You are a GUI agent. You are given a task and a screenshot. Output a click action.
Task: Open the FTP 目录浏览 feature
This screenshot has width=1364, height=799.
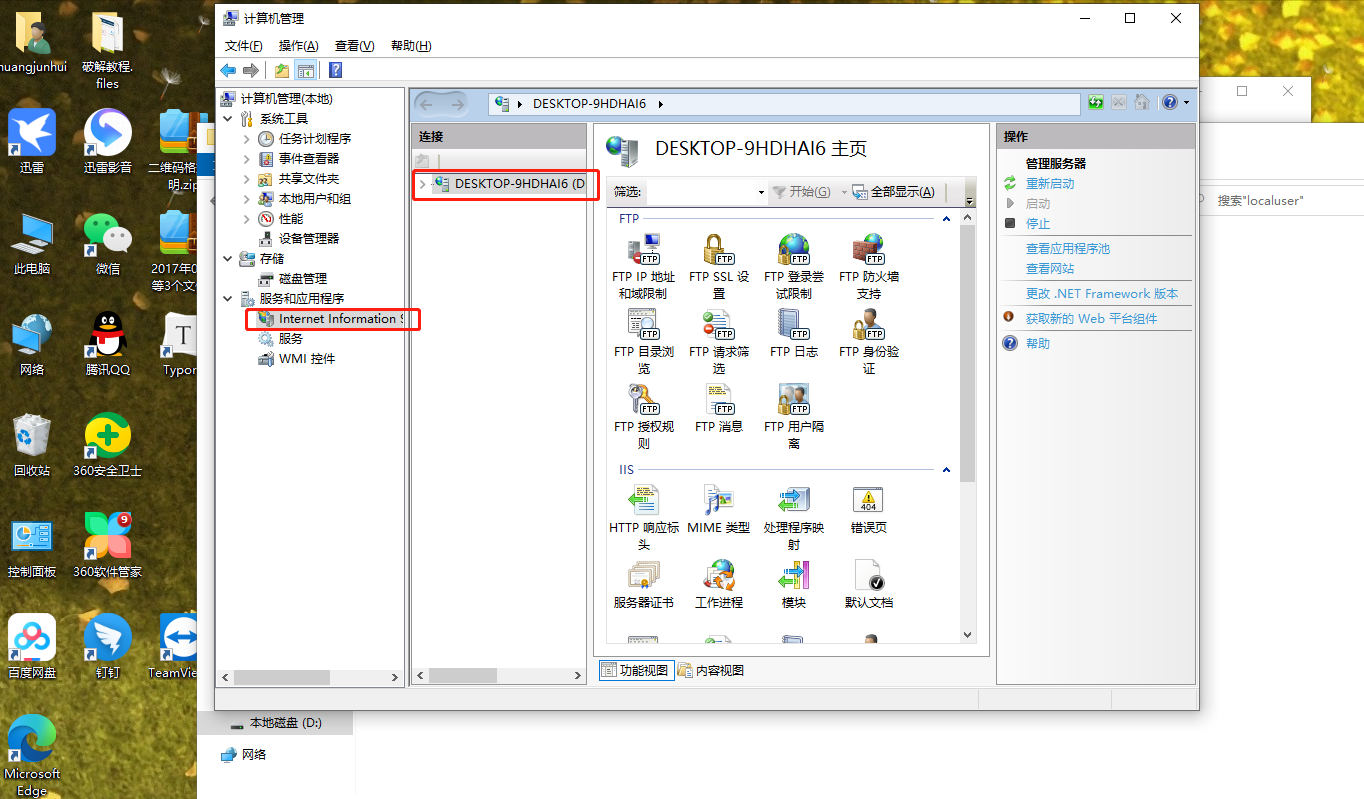644,341
